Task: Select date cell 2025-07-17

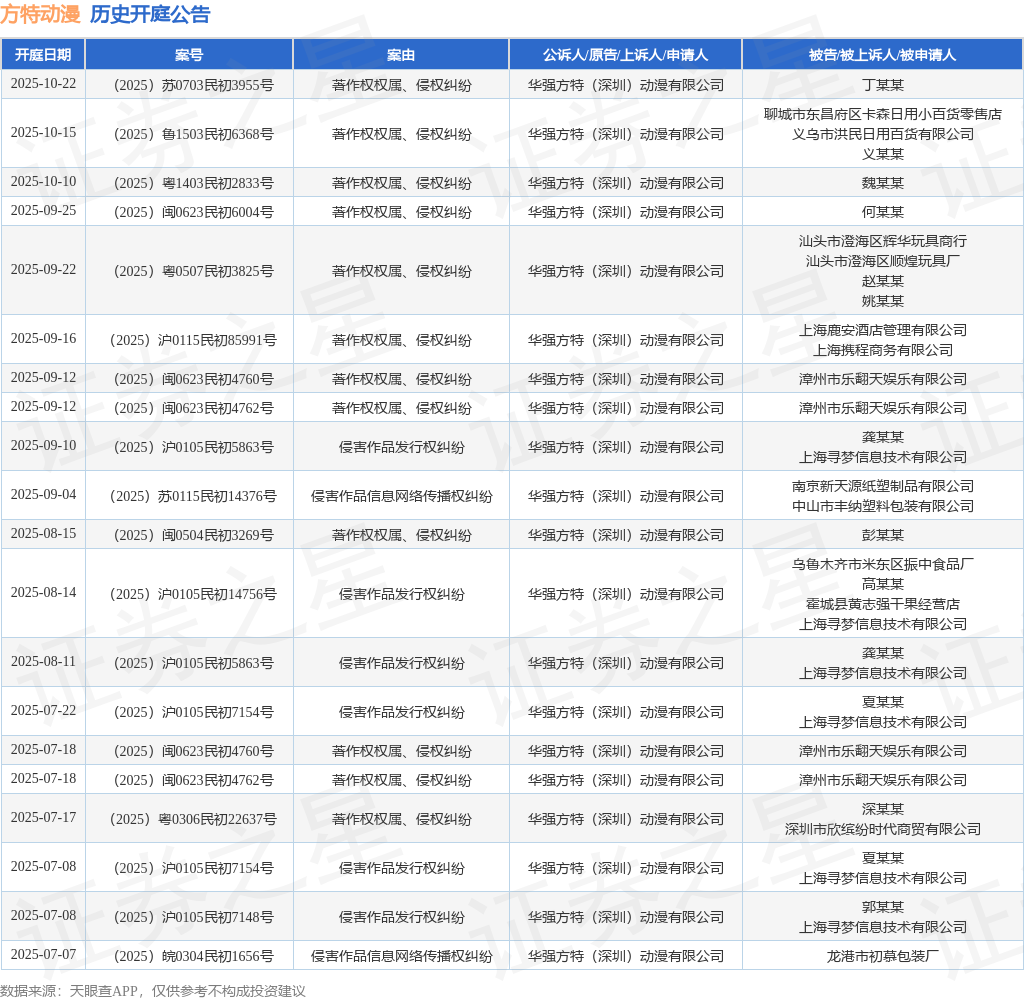Action: [x=43, y=818]
